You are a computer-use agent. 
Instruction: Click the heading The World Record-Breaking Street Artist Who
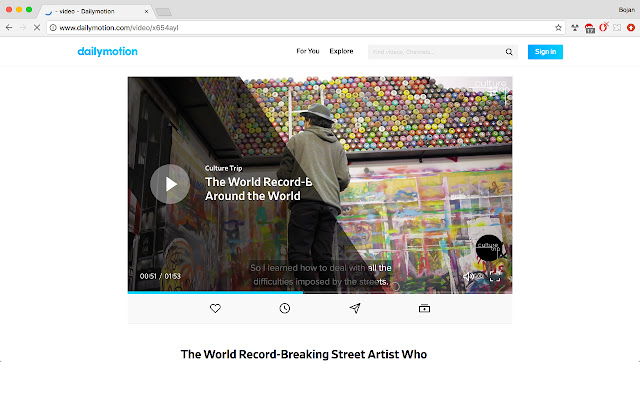[304, 354]
